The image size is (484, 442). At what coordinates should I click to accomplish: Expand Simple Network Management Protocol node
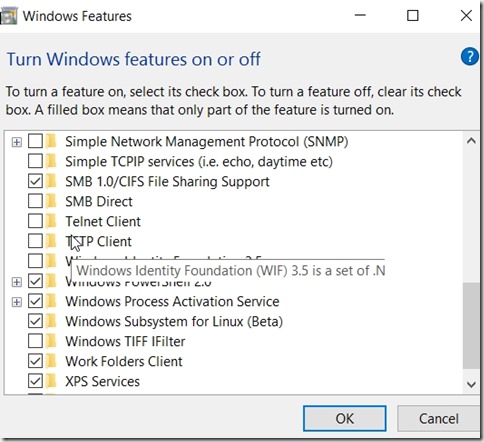pyautogui.click(x=16, y=142)
